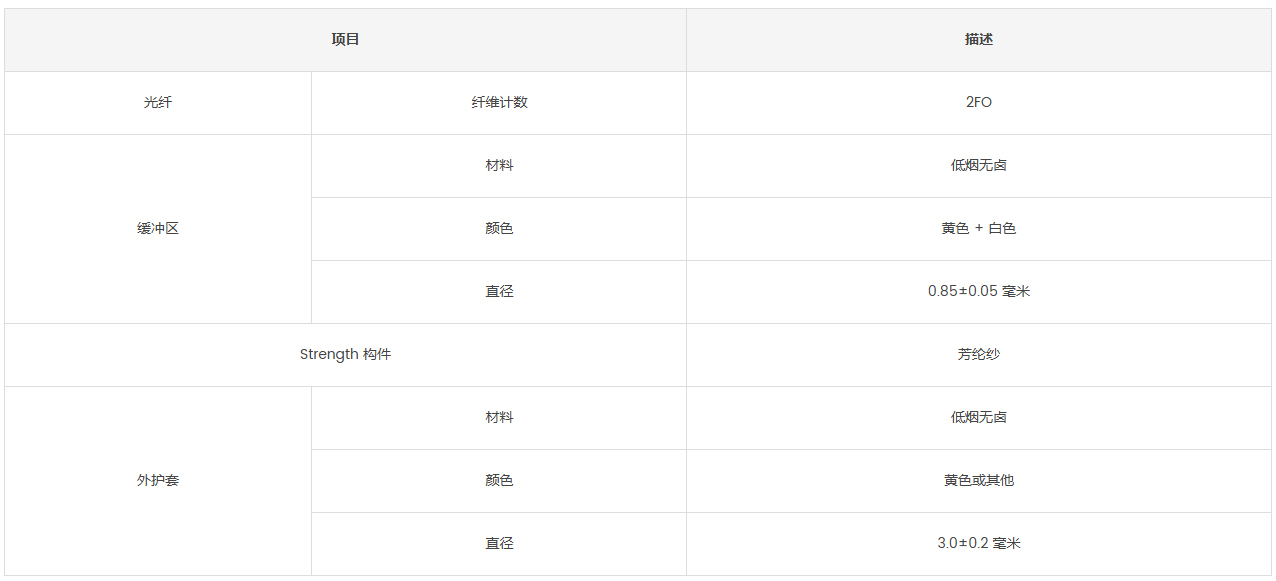Select the 黄色 + 白色 value
The height and width of the screenshot is (581, 1276).
[x=979, y=229]
